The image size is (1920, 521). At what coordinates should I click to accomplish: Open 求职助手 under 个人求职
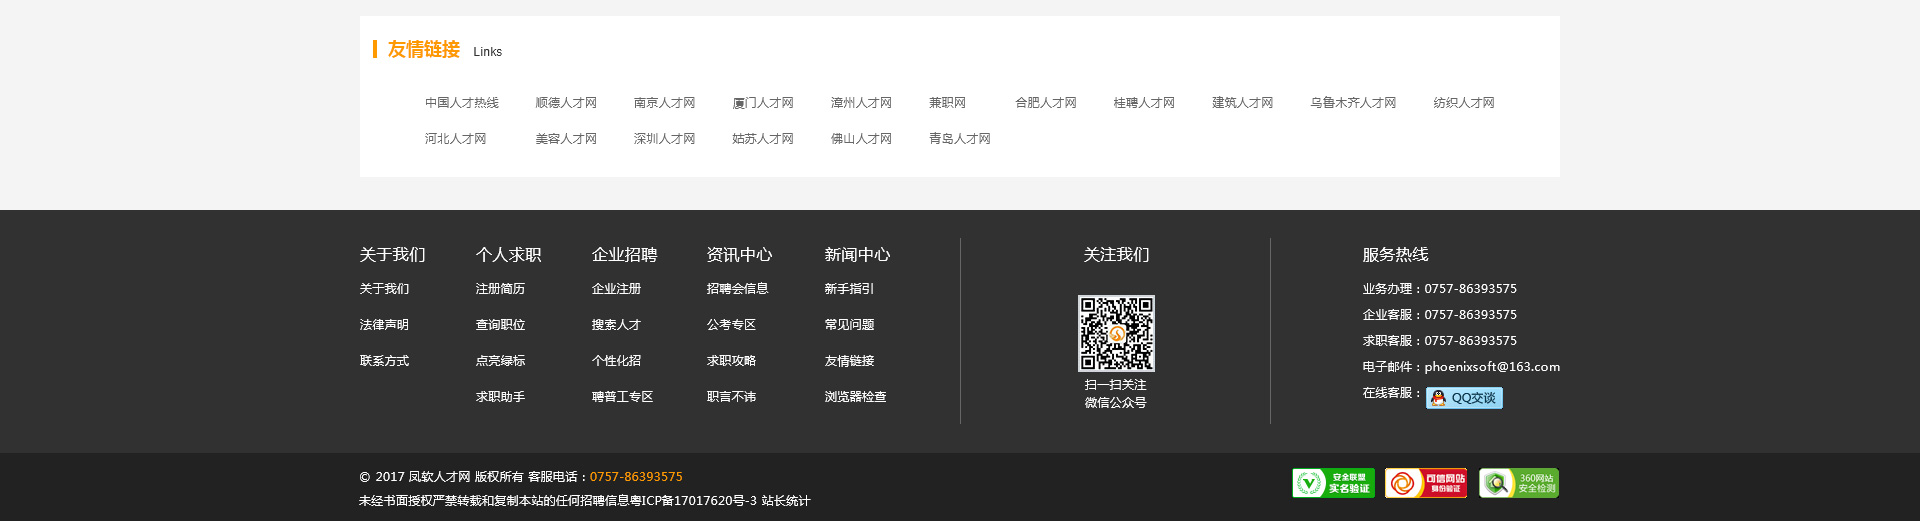pos(500,397)
